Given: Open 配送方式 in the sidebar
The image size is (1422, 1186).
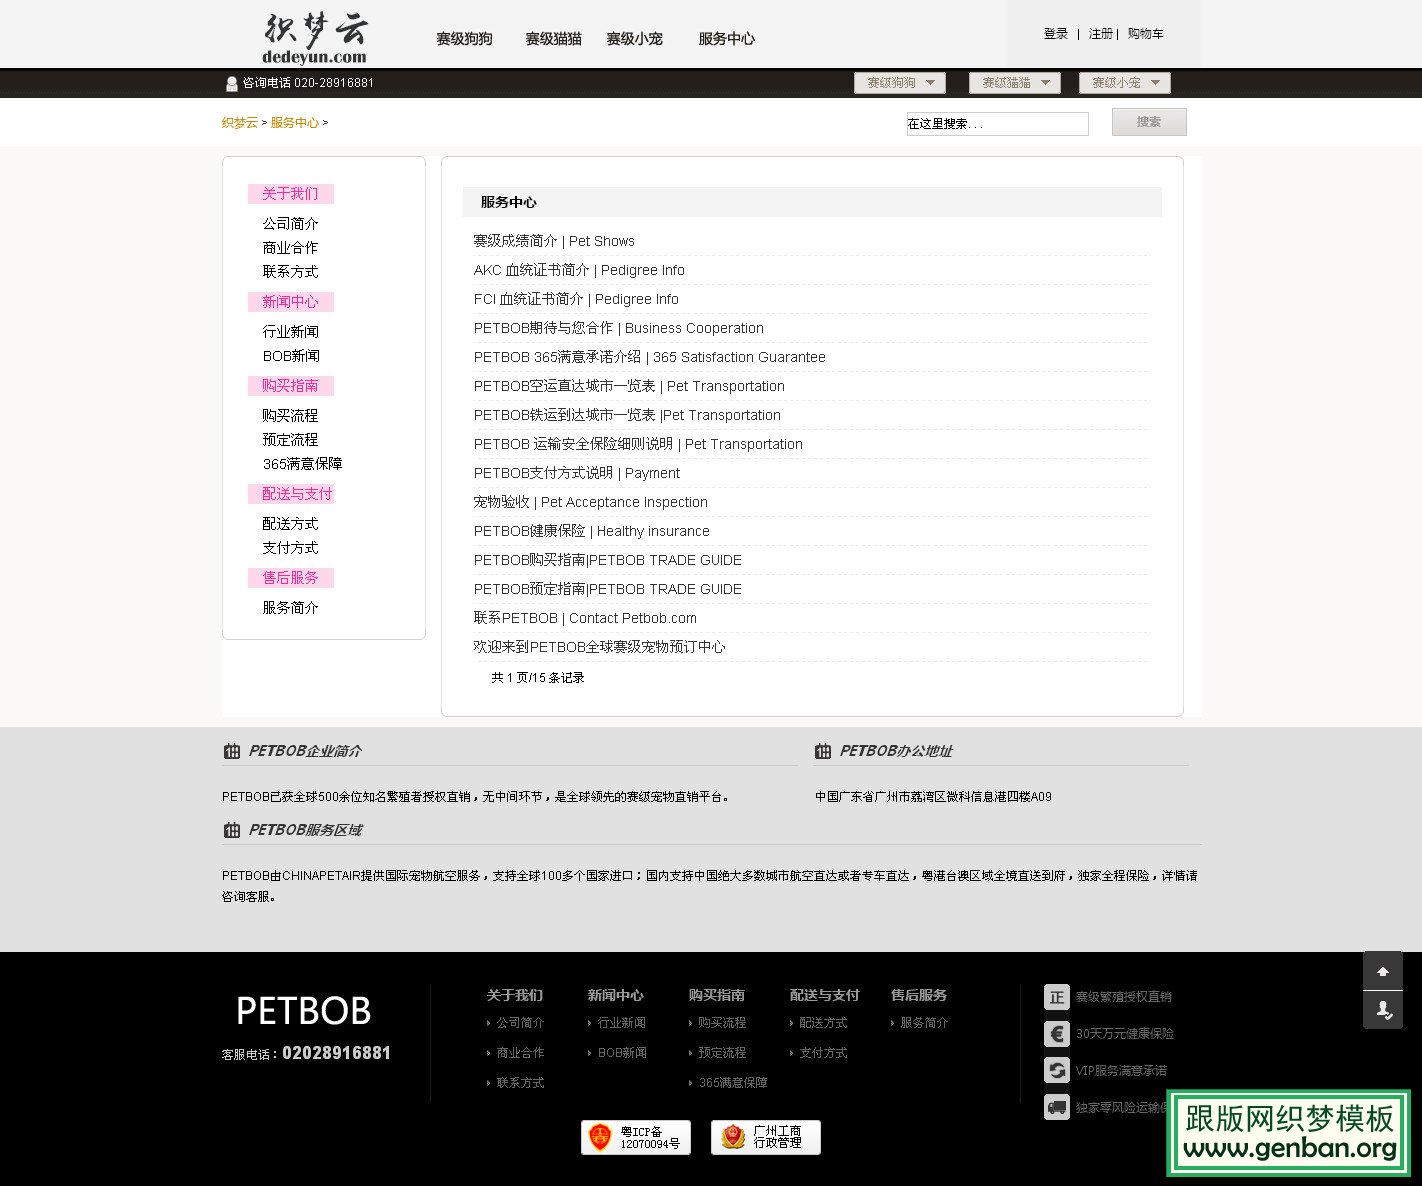Looking at the screenshot, I should pos(291,524).
